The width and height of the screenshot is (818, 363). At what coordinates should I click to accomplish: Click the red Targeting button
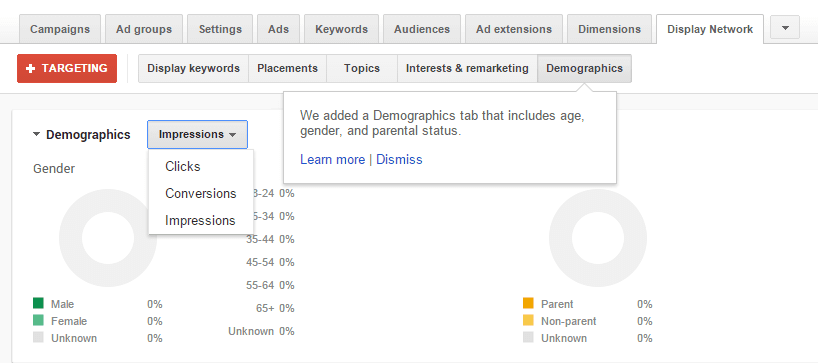(x=67, y=68)
